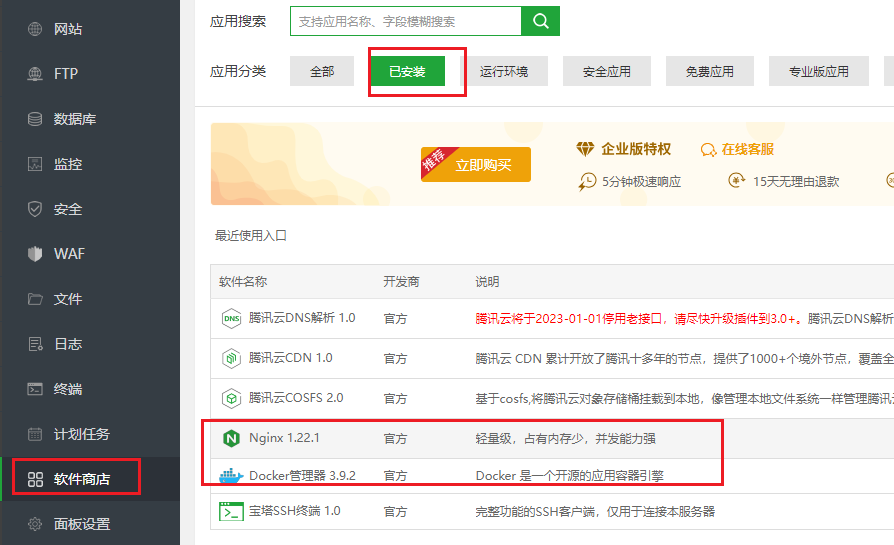
Task: Click the 企业版特权 heading
Action: coord(636,149)
